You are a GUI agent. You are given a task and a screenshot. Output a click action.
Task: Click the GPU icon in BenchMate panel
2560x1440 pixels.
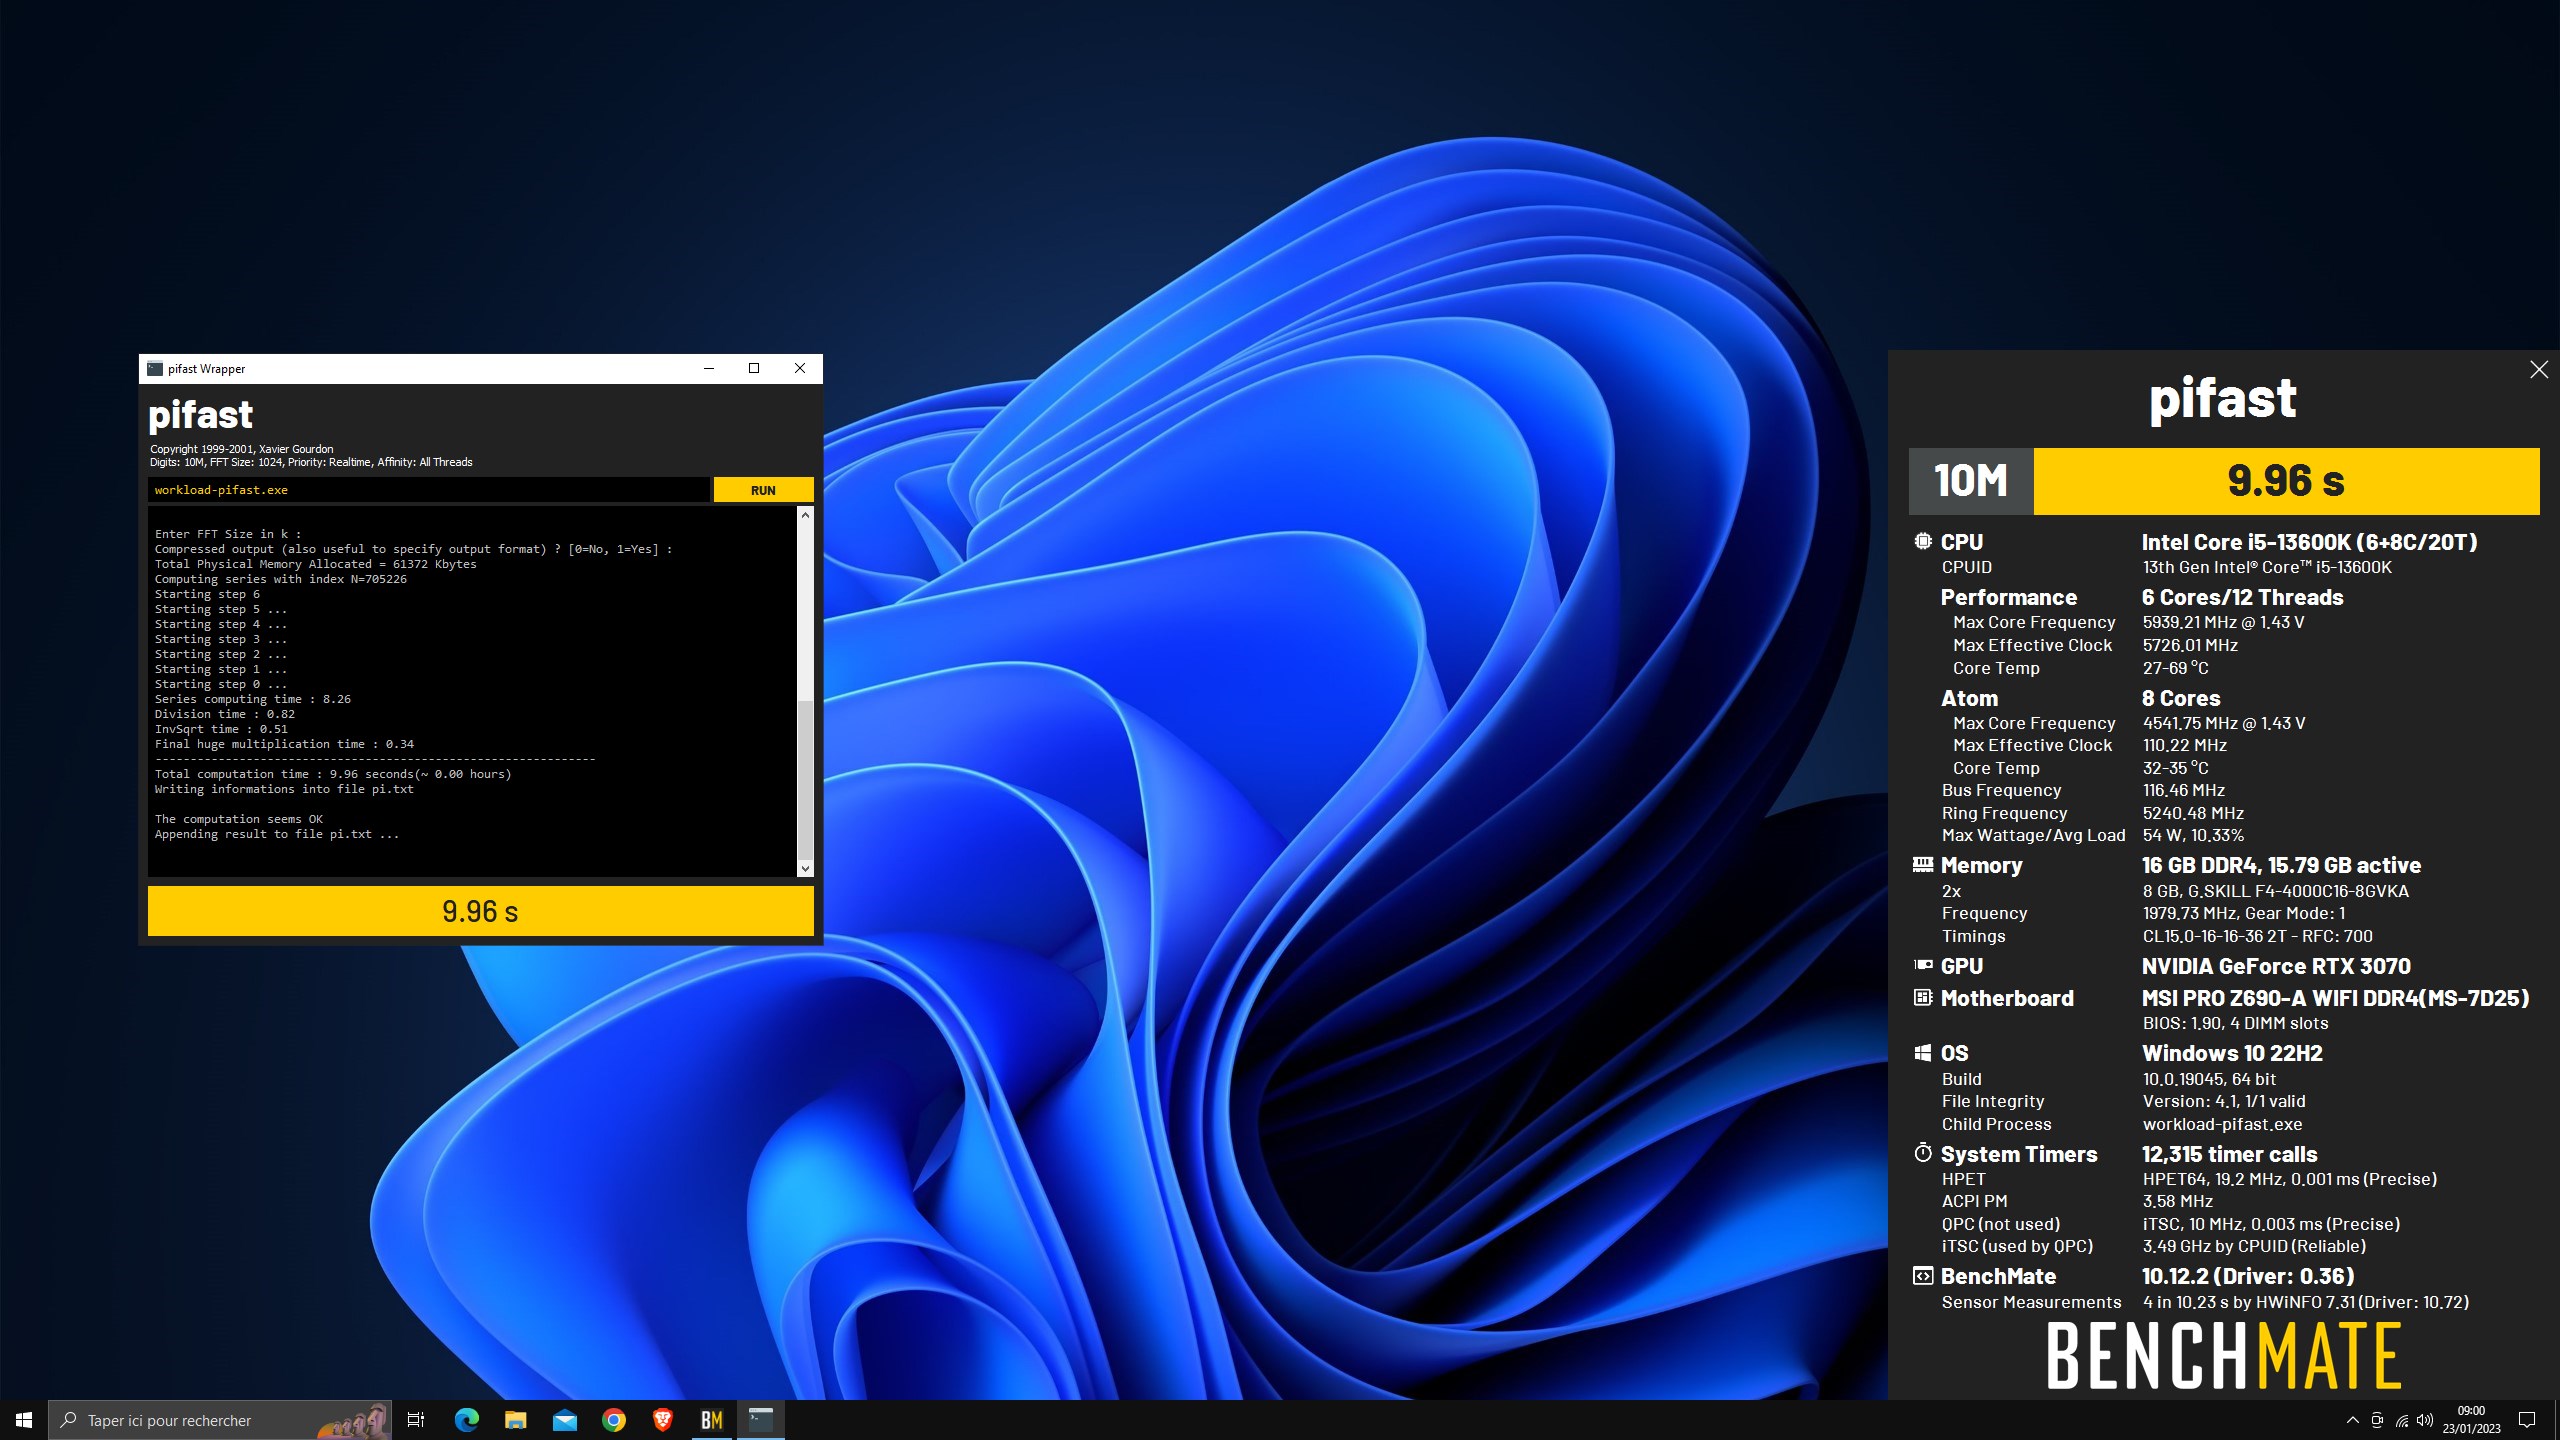1922,965
